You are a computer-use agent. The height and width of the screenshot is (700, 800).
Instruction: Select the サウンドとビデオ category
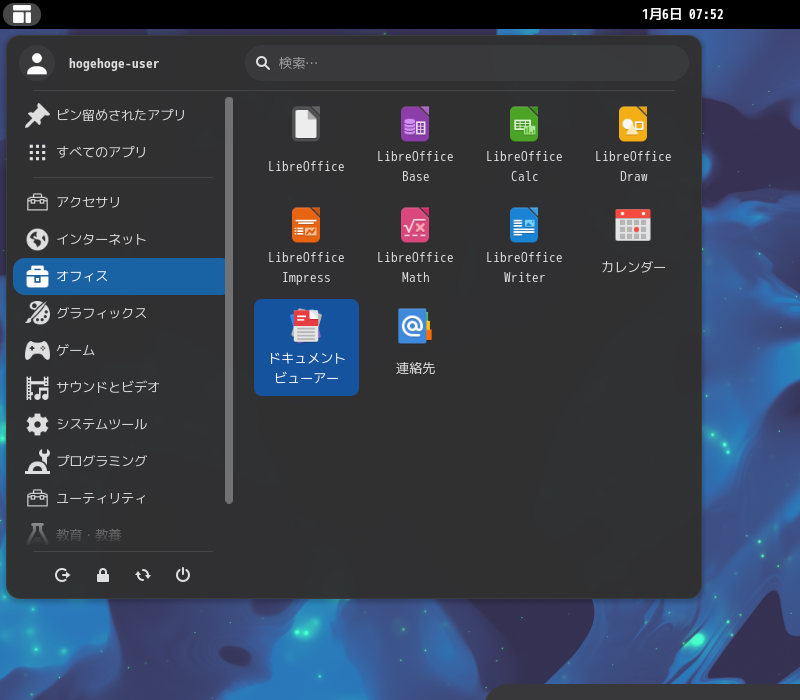[x=119, y=387]
